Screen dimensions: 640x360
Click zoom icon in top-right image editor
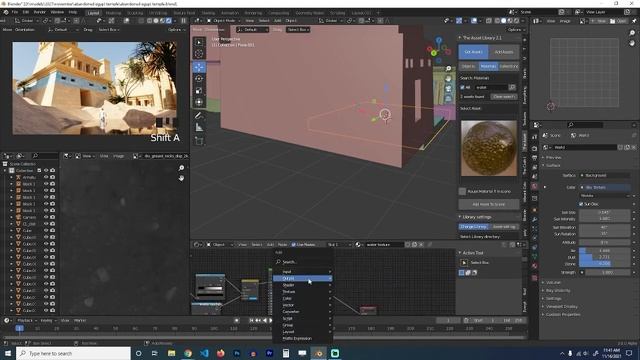[x=632, y=33]
